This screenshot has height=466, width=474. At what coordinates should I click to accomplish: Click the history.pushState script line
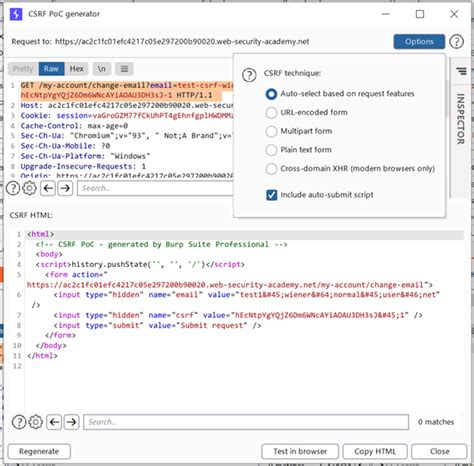[140, 265]
